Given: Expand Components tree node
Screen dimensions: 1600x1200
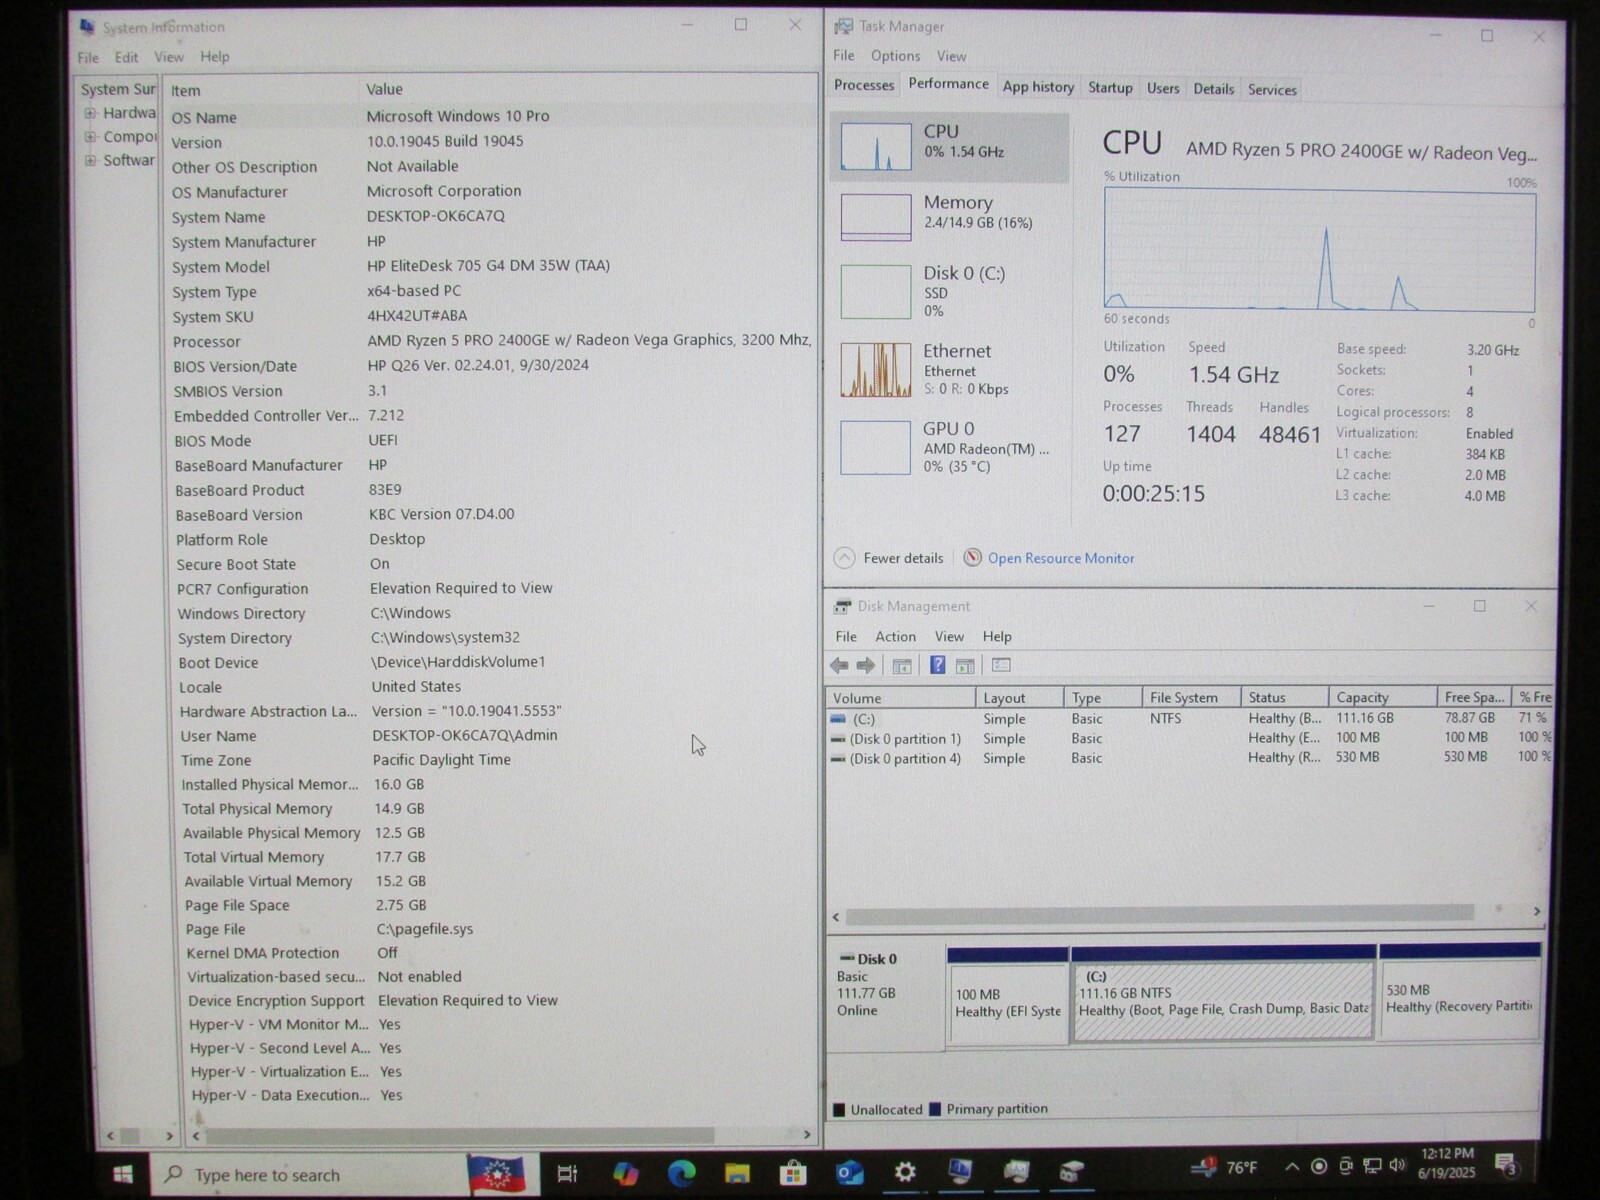Looking at the screenshot, I should click(90, 137).
